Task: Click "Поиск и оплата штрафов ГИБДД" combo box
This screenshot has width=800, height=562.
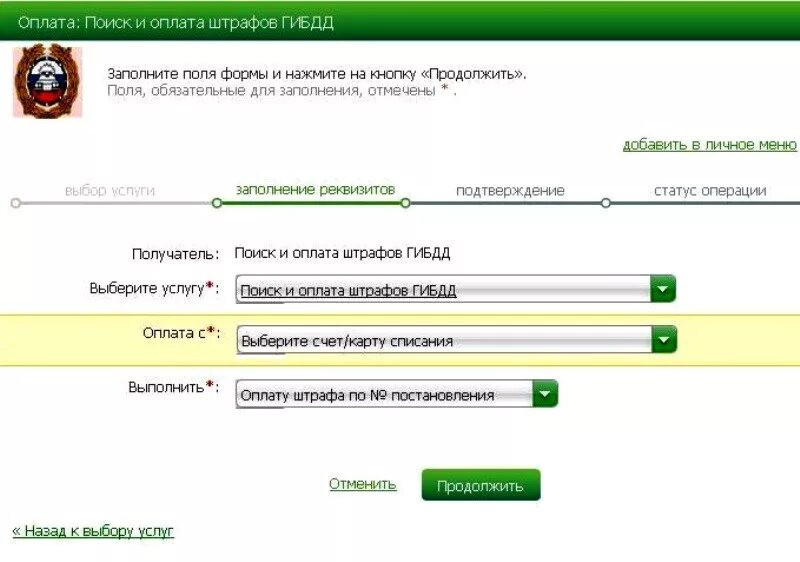Action: (456, 289)
